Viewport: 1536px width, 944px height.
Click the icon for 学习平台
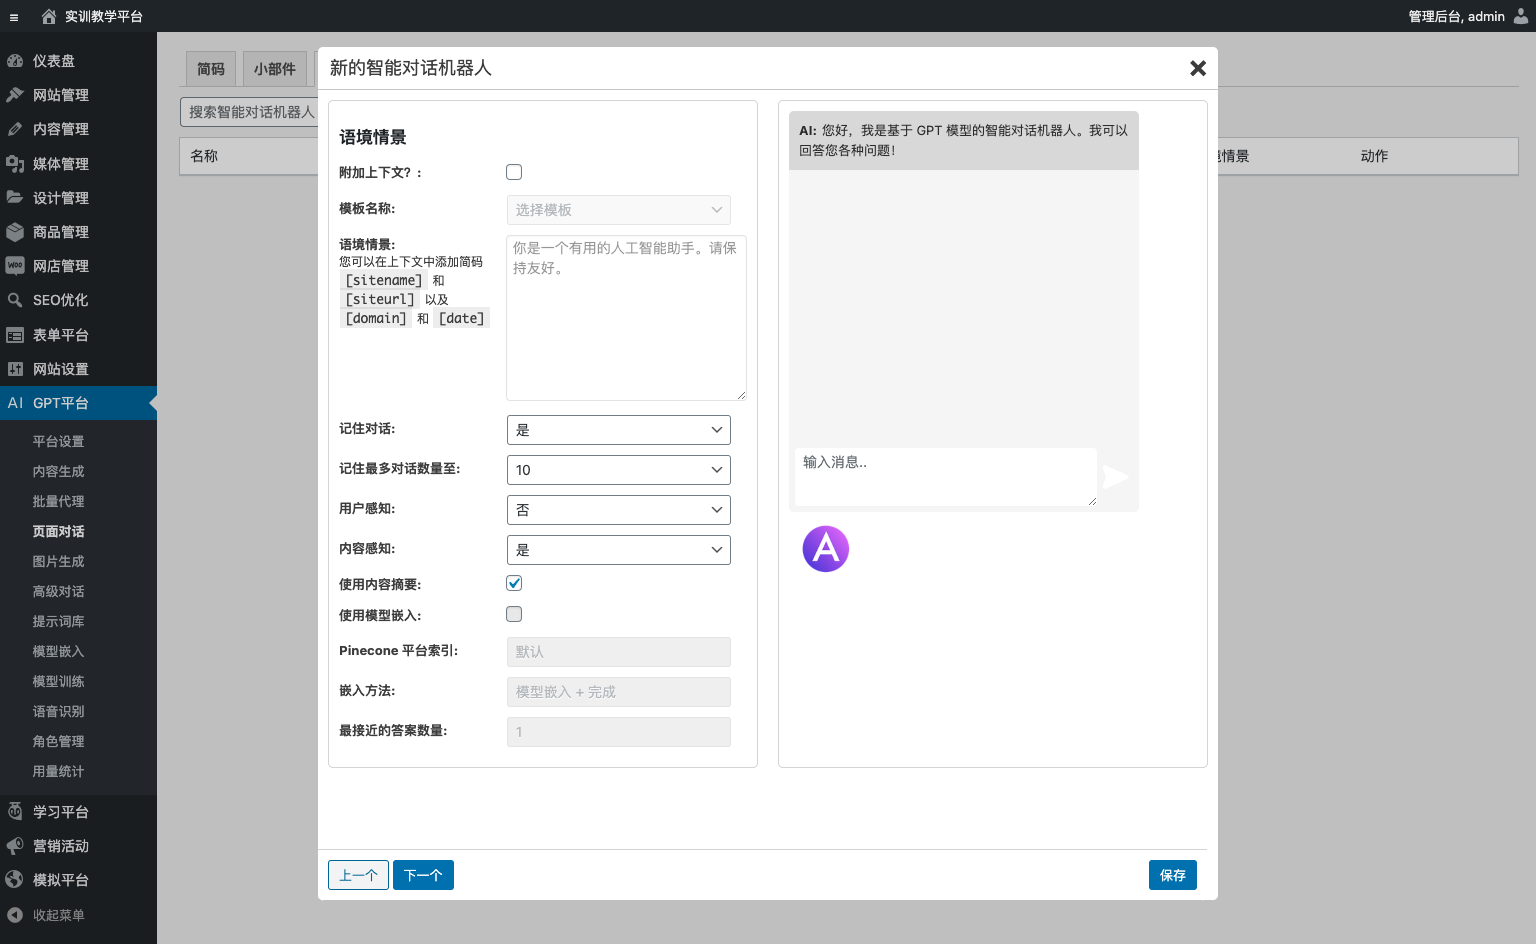(x=15, y=812)
